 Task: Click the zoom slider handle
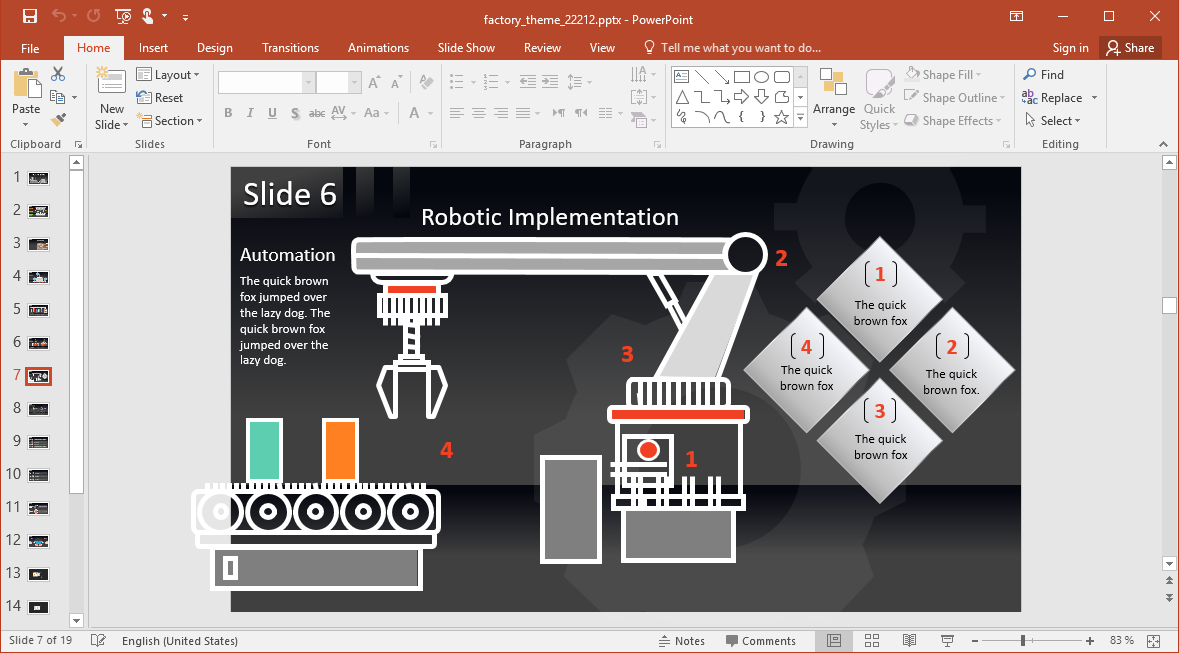coord(1023,640)
